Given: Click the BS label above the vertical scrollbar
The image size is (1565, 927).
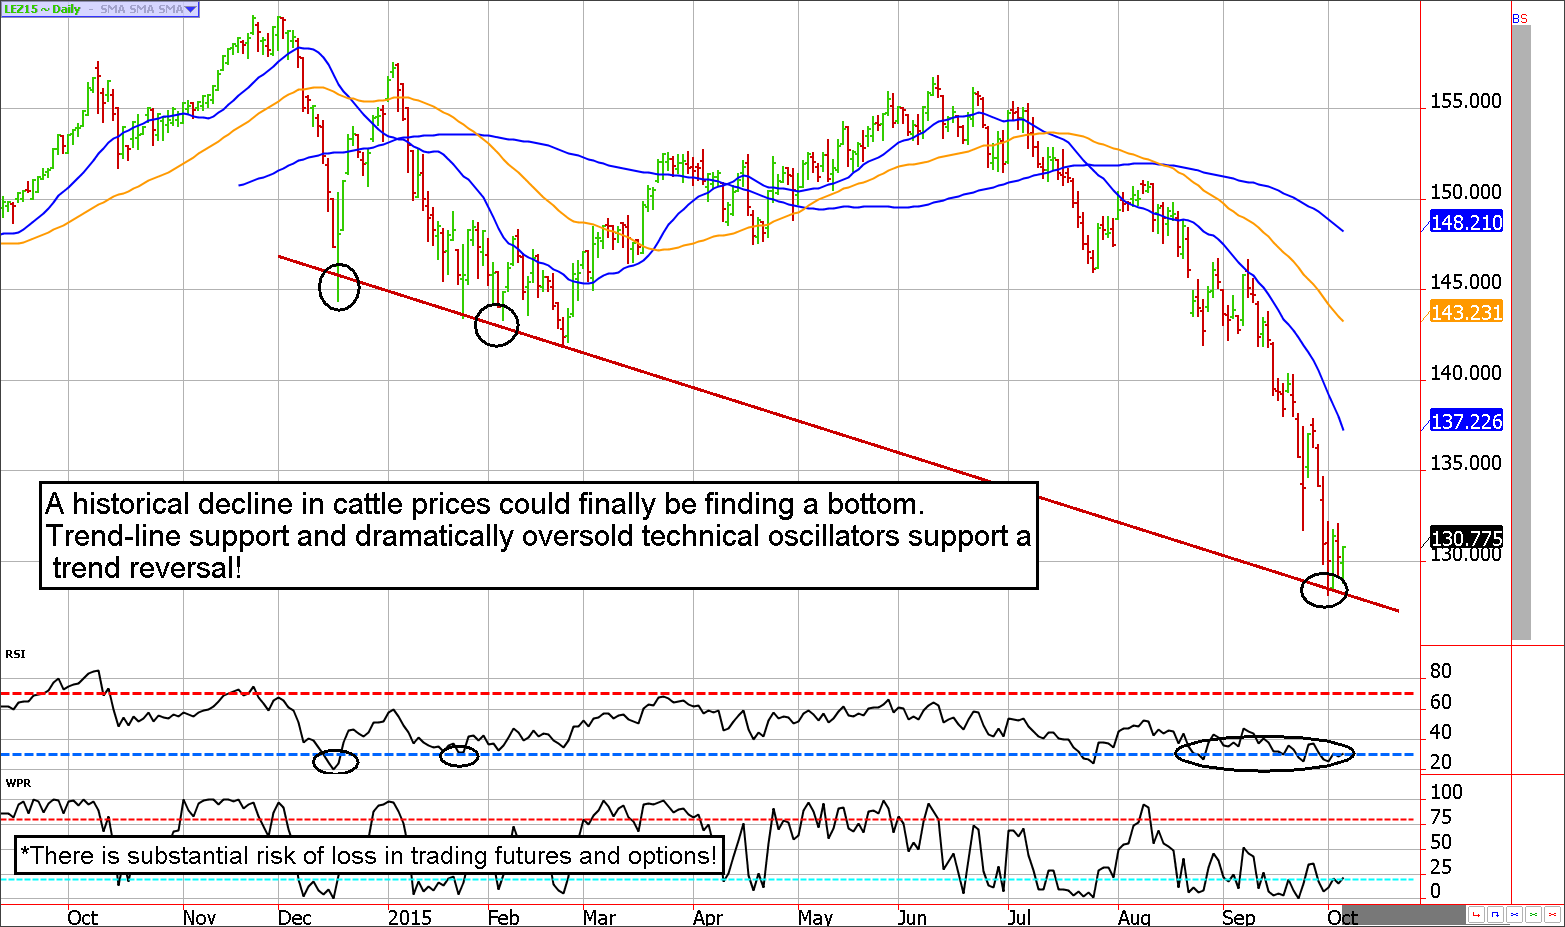Looking at the screenshot, I should (1520, 19).
